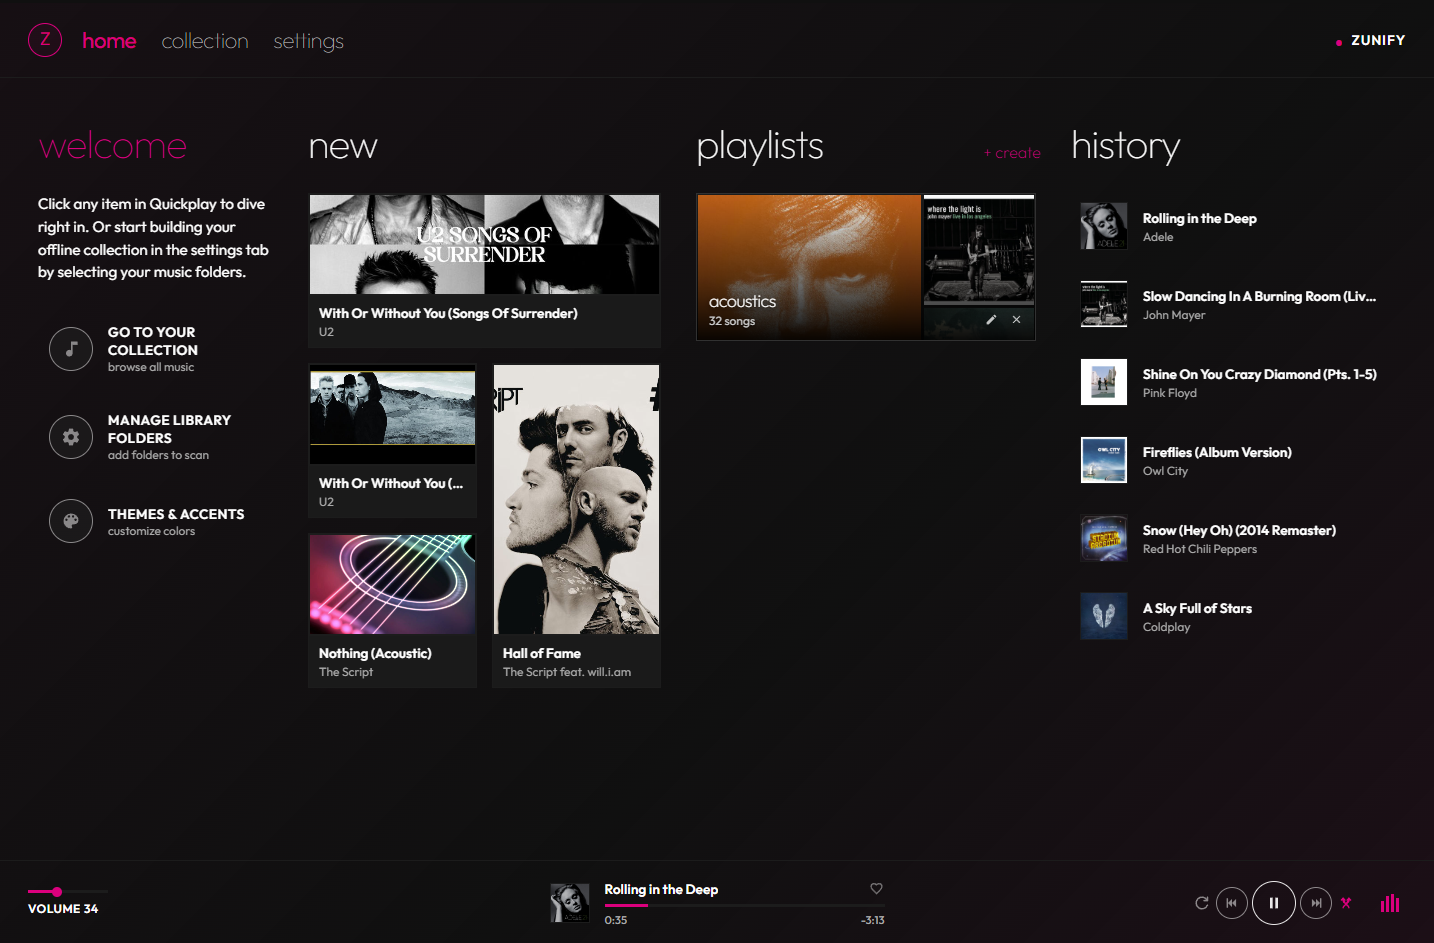Play Slow Dancing In A Burning Room history item
Viewport: 1434px width, 943px height.
tap(1259, 296)
